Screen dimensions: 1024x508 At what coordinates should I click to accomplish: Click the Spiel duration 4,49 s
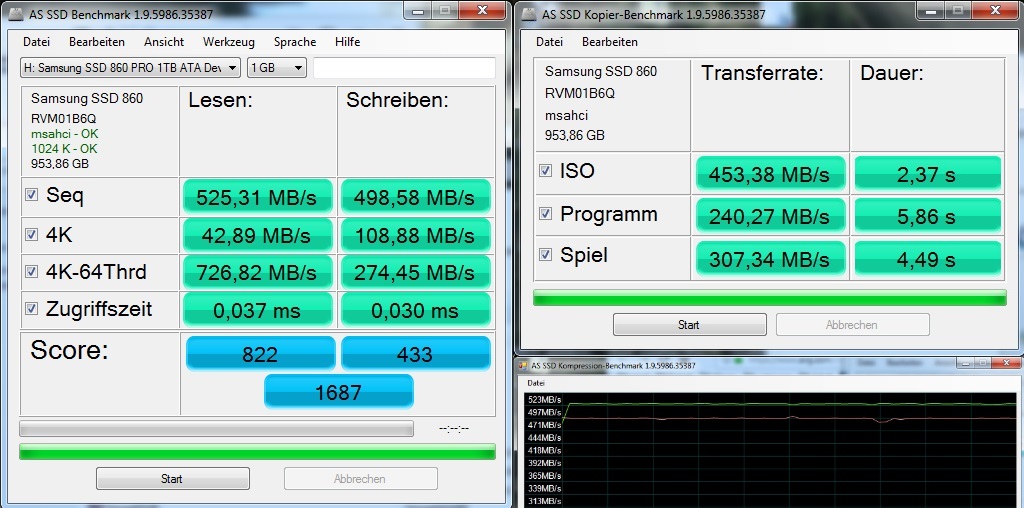pyautogui.click(x=928, y=259)
